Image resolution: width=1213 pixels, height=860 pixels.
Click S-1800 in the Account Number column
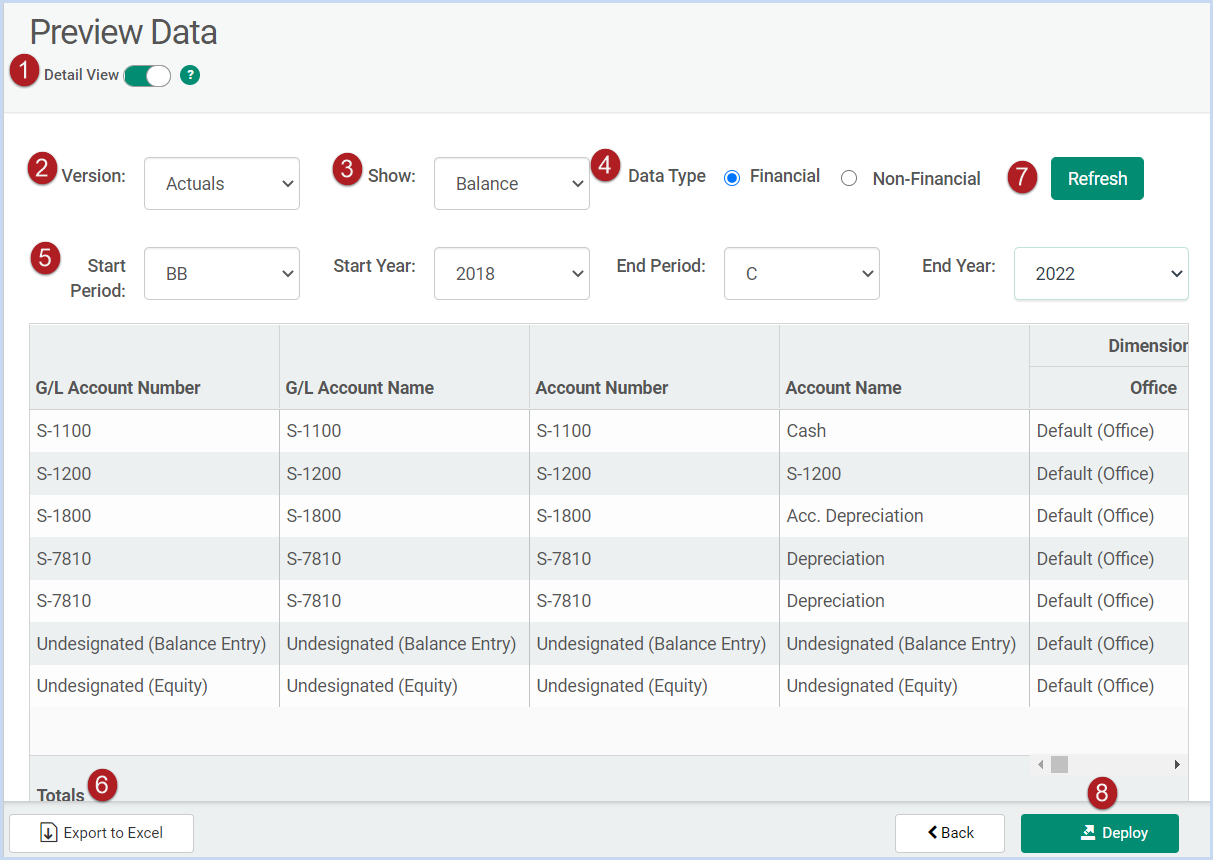click(x=655, y=516)
